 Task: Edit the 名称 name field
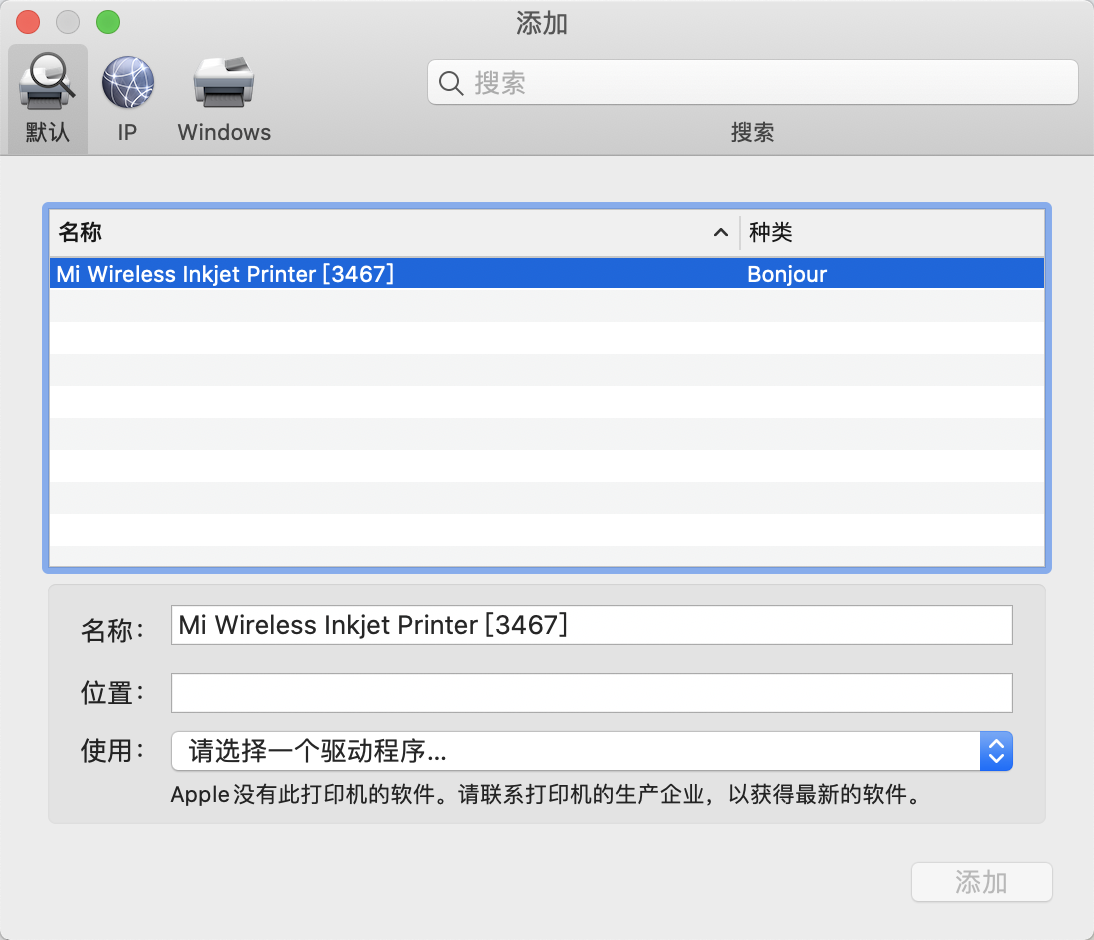[x=592, y=625]
